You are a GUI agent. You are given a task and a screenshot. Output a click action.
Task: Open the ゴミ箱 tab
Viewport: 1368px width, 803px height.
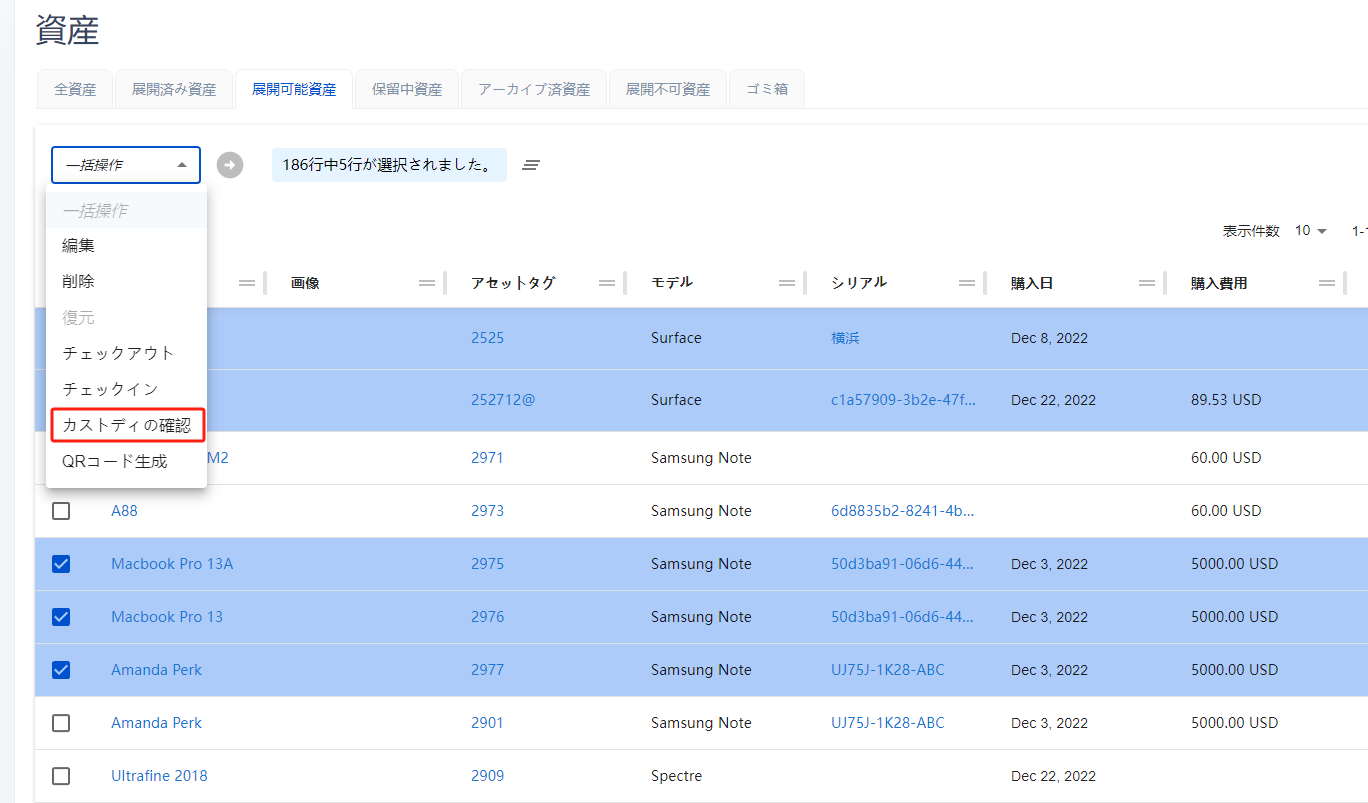767,89
